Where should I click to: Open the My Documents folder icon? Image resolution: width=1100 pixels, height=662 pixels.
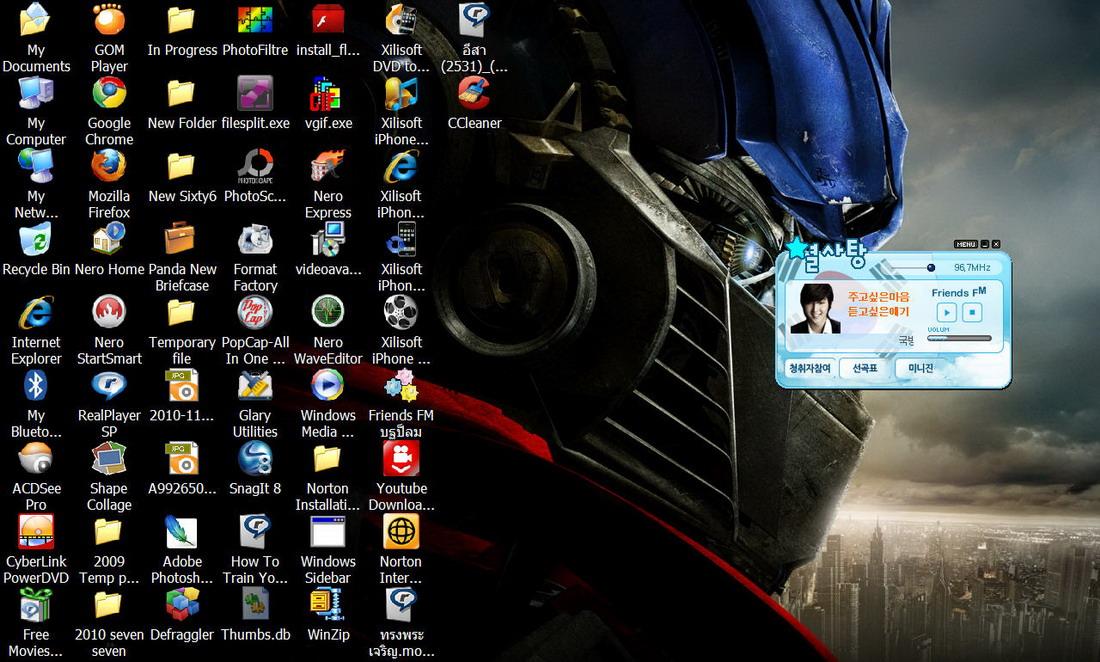click(x=36, y=37)
